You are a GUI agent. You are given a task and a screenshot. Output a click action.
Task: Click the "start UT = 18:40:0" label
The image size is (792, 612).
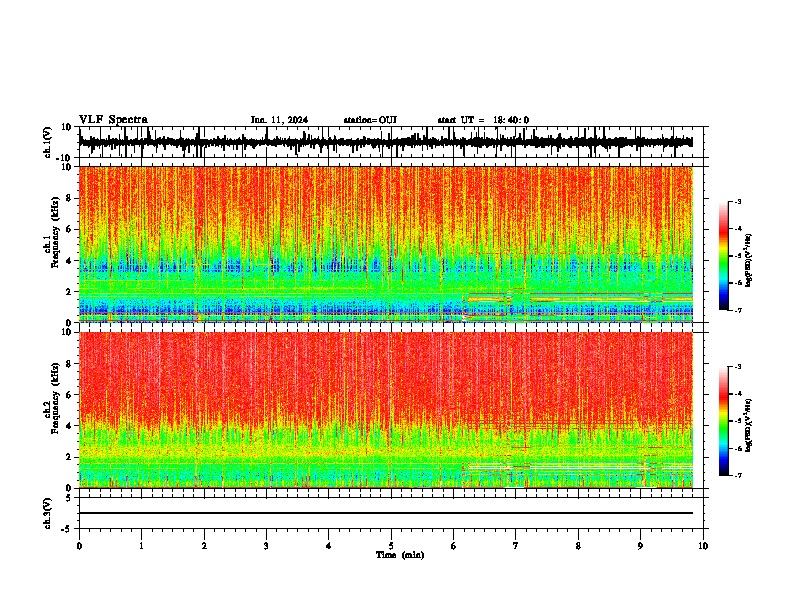pyautogui.click(x=483, y=120)
